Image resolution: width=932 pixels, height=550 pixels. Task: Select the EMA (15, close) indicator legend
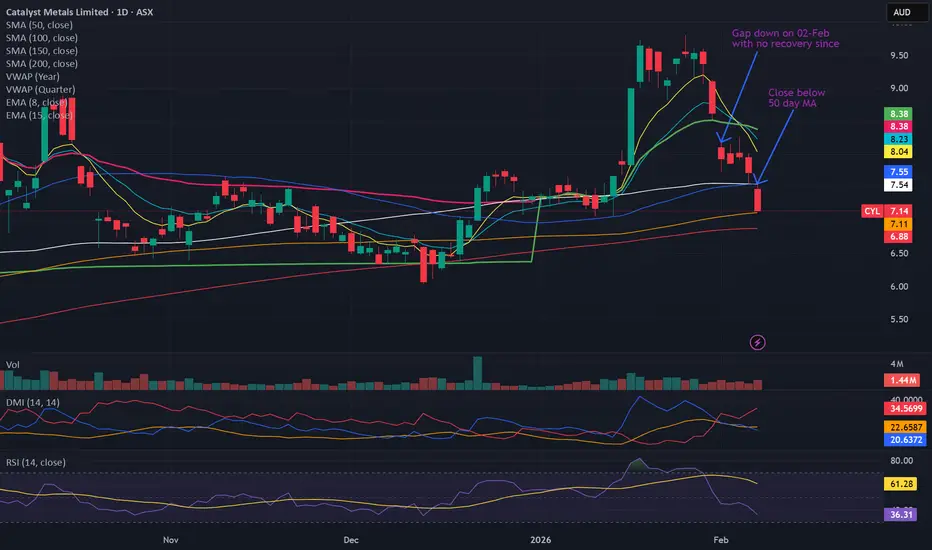(39, 115)
